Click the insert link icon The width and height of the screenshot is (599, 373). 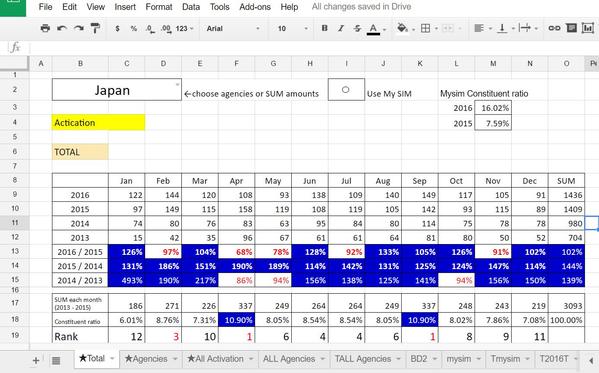[554, 28]
